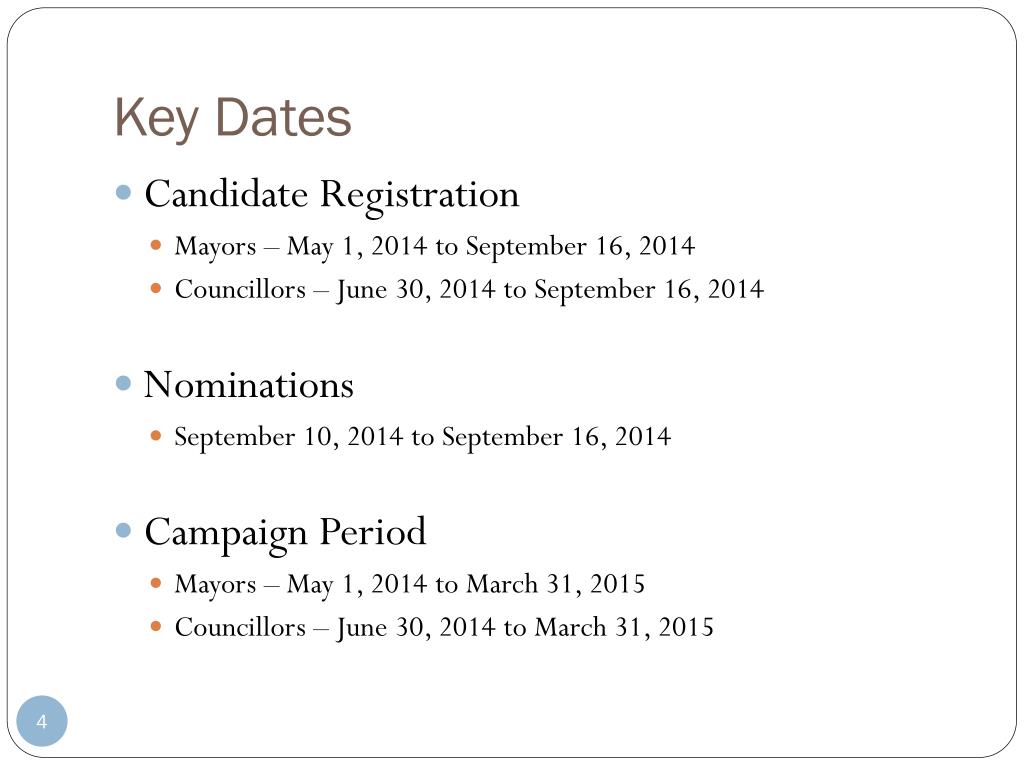Click the blue bullet beside Nominations
This screenshot has height=768, width=1024.
click(x=123, y=383)
